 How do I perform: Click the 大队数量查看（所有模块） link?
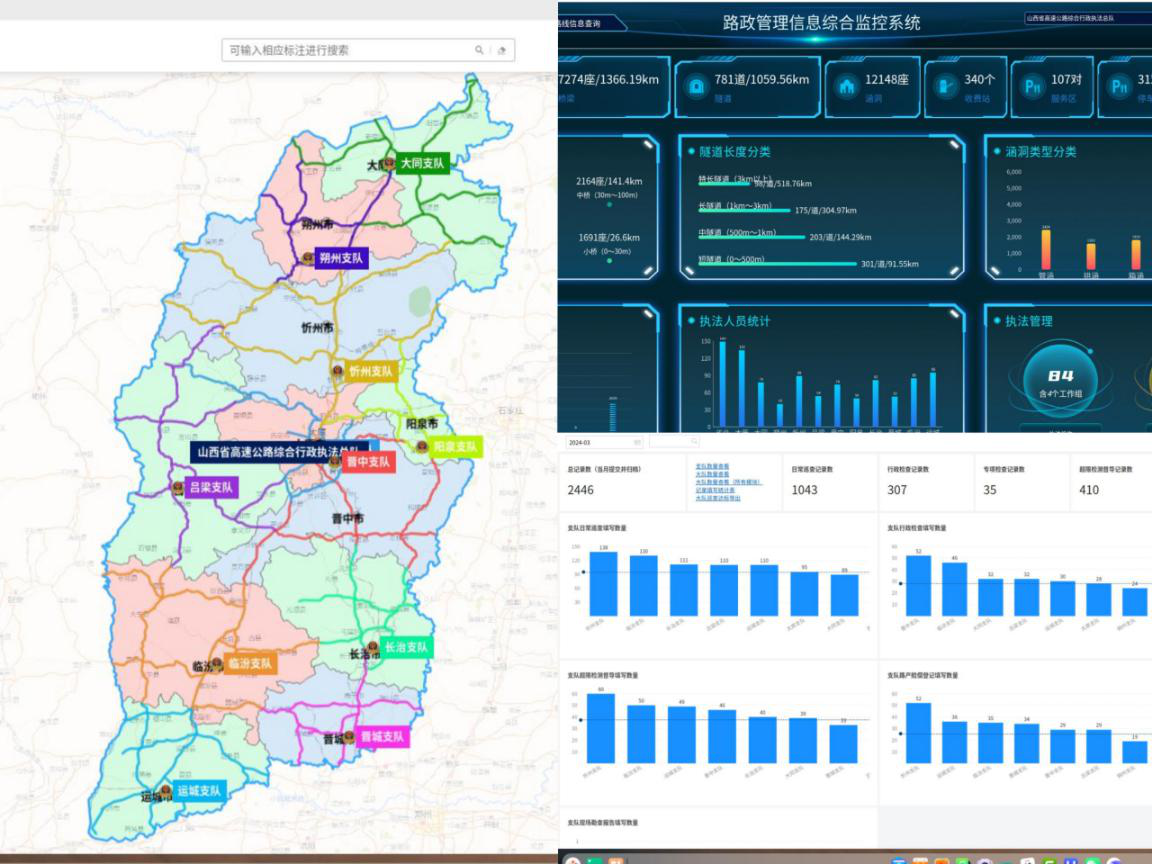point(728,482)
